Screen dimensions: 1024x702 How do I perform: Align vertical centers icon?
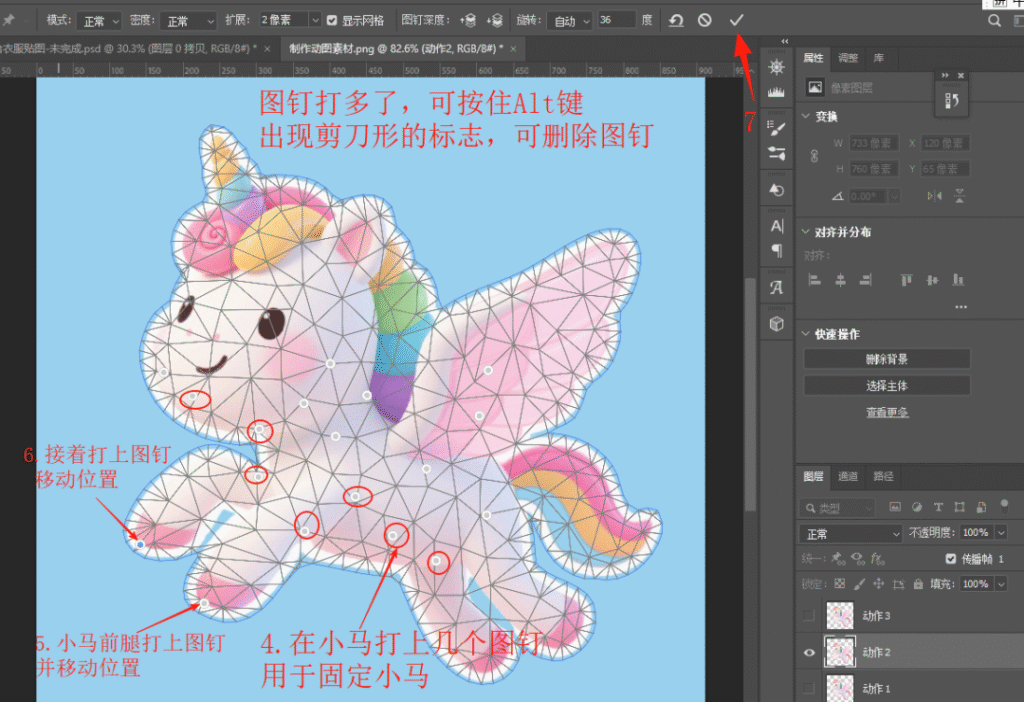click(x=933, y=280)
